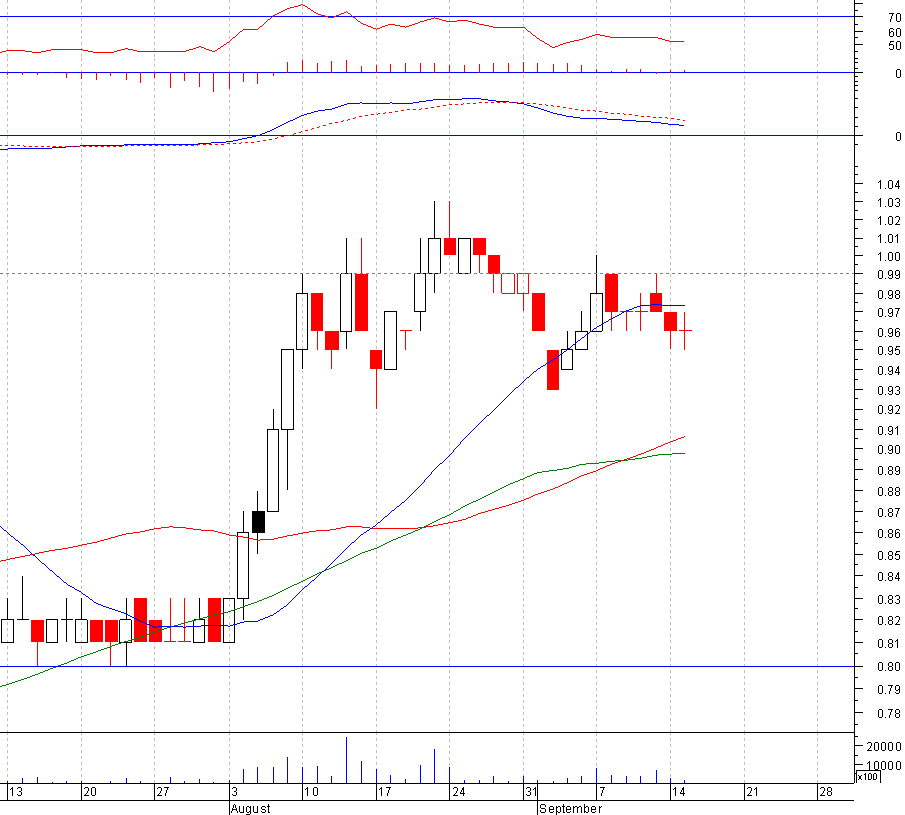Screen dimensions: 905x815
Task: Pick the 0.86 value on price scale
Action: coord(888,534)
